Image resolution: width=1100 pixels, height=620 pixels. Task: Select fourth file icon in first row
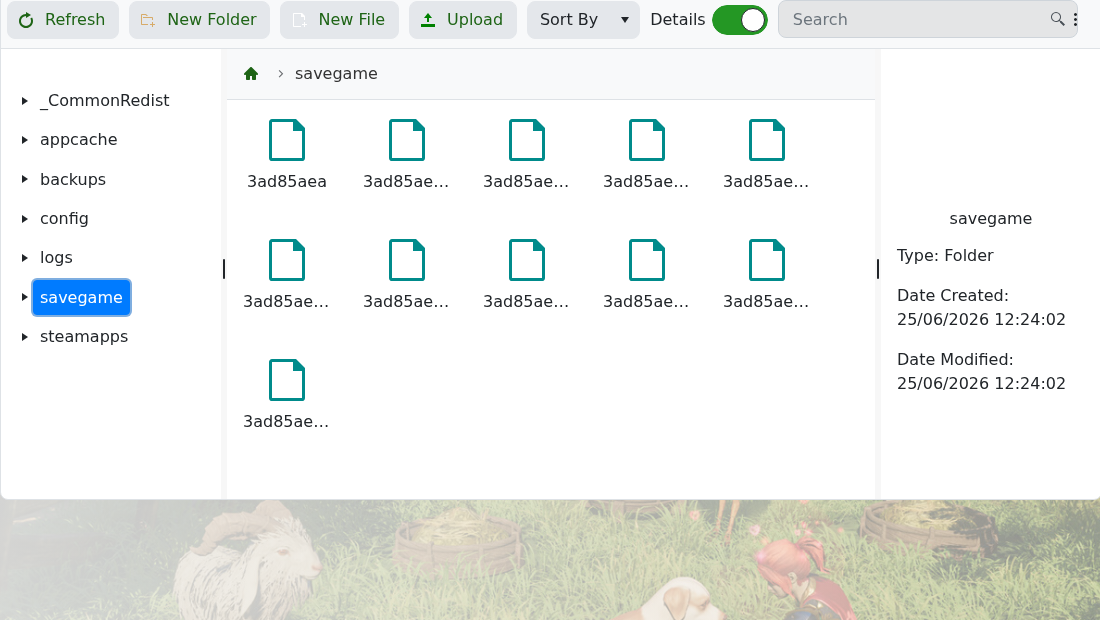(x=647, y=140)
